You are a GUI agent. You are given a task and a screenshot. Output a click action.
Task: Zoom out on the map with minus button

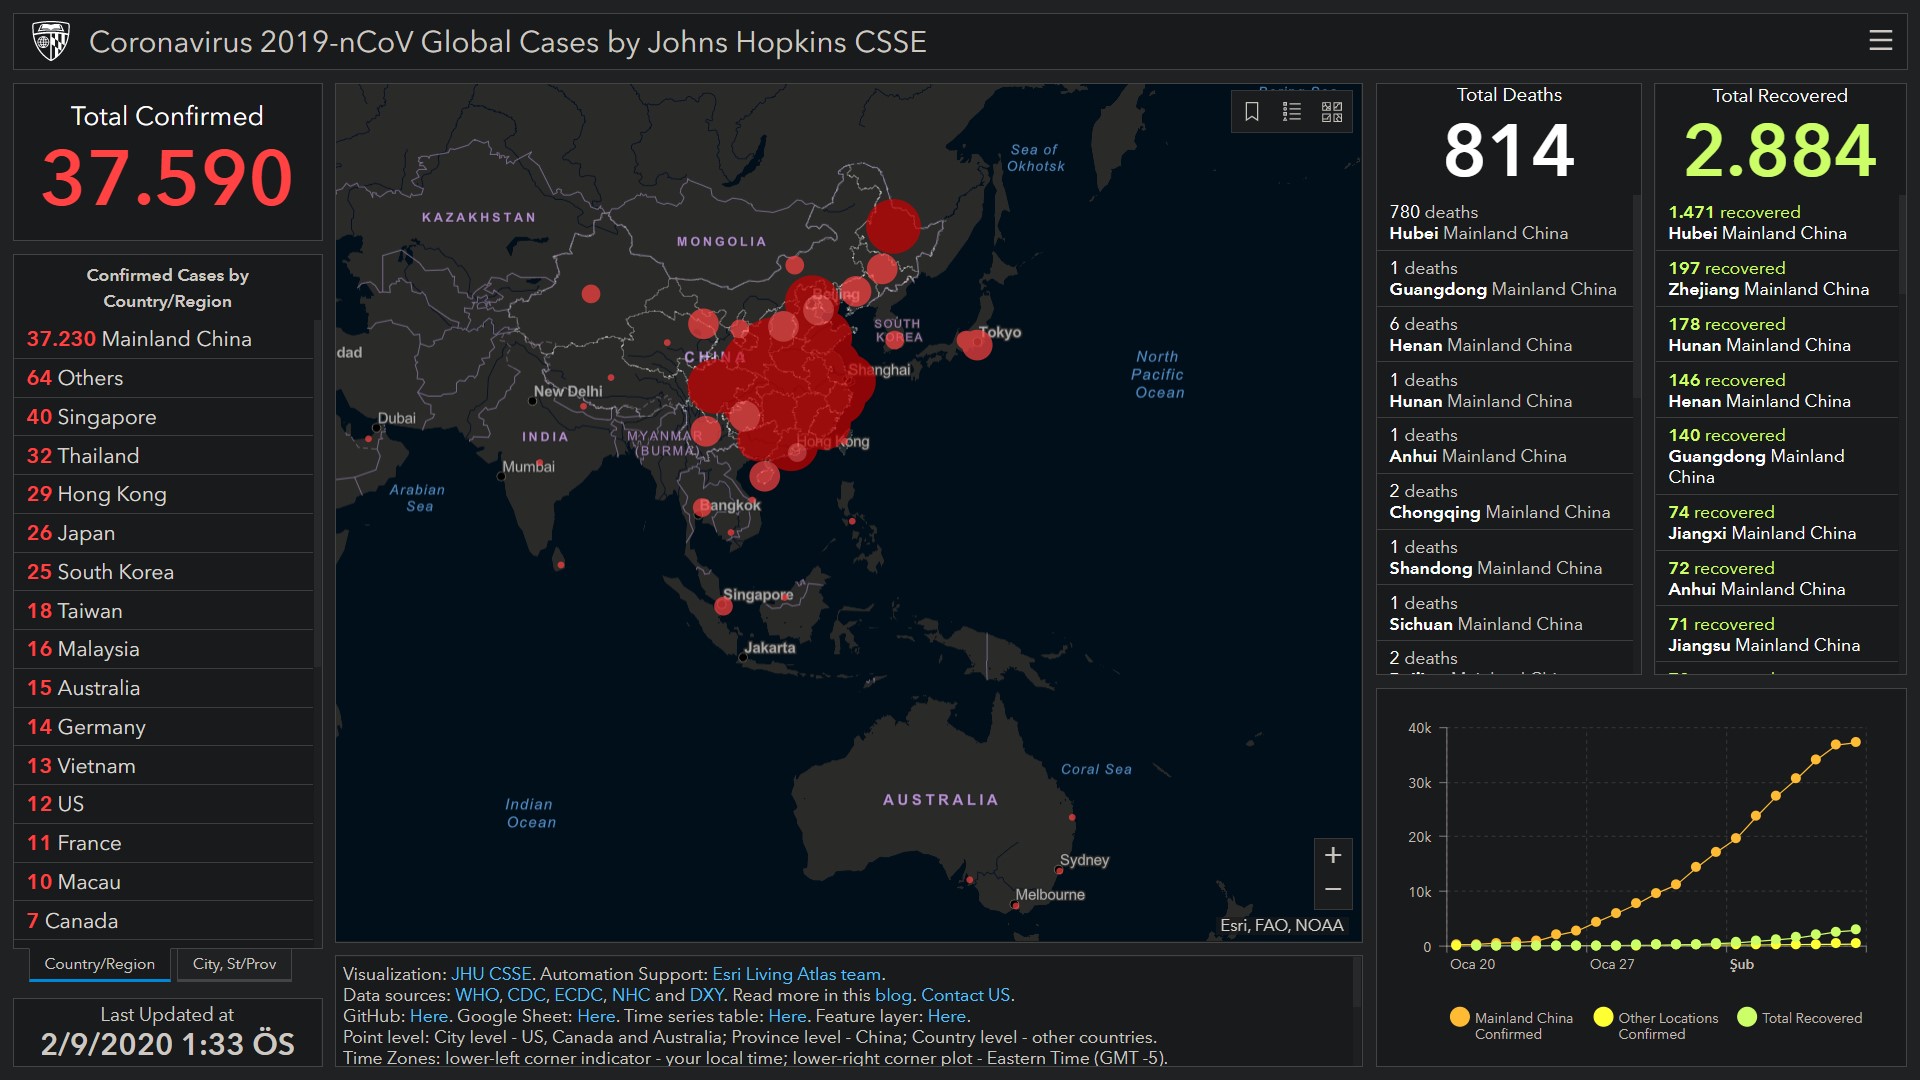click(1333, 889)
